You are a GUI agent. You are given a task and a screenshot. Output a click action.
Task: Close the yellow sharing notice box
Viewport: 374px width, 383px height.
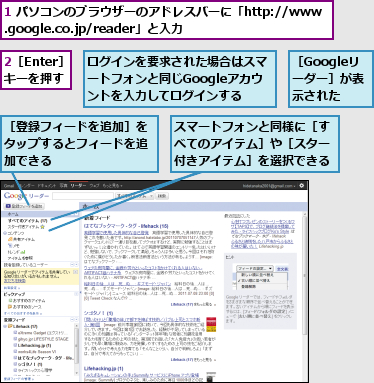tap(76, 272)
